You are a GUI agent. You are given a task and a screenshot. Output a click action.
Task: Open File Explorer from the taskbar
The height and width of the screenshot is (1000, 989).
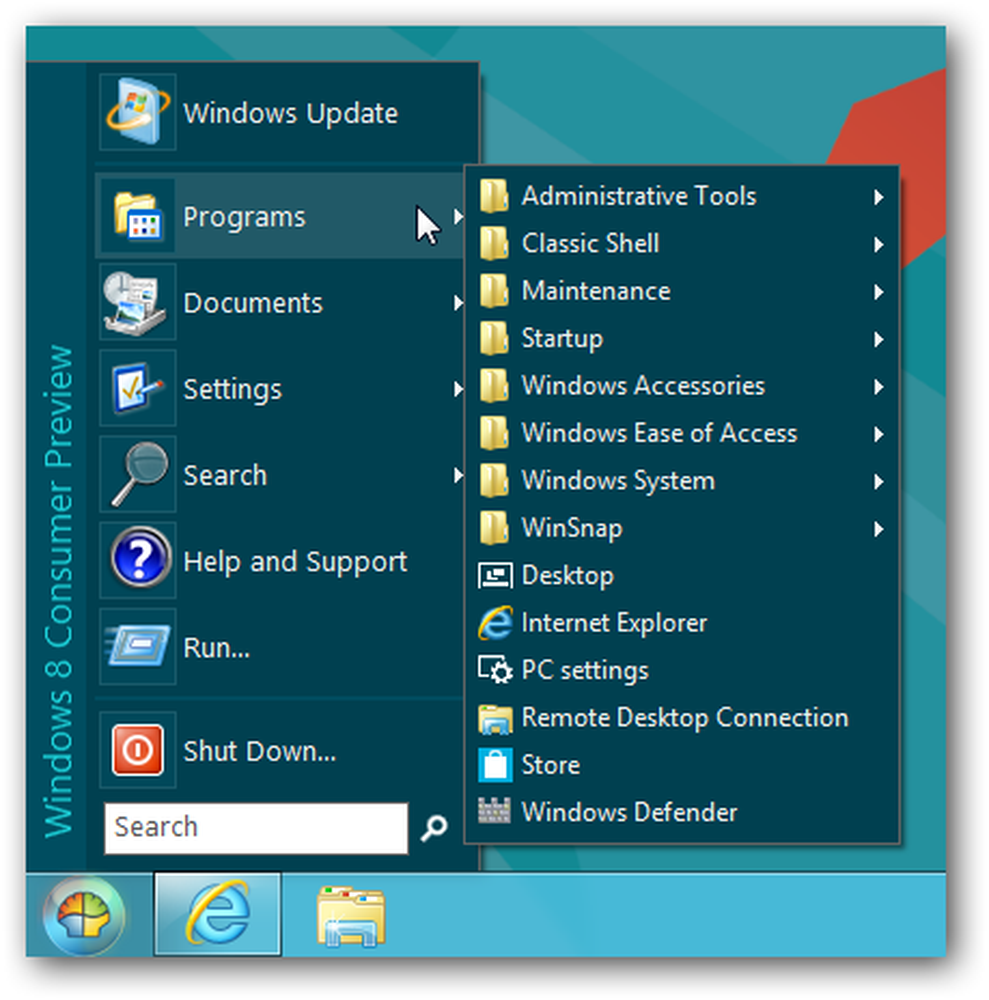[x=351, y=916]
